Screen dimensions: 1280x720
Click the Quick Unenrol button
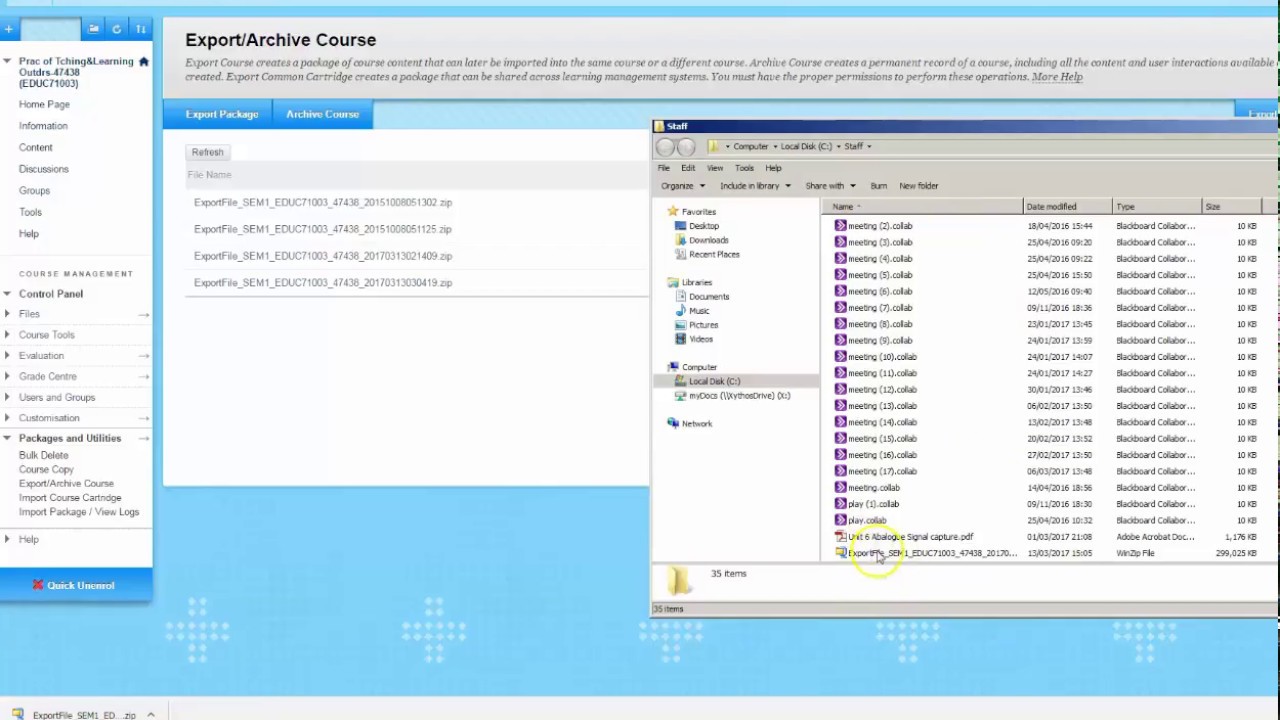click(76, 585)
